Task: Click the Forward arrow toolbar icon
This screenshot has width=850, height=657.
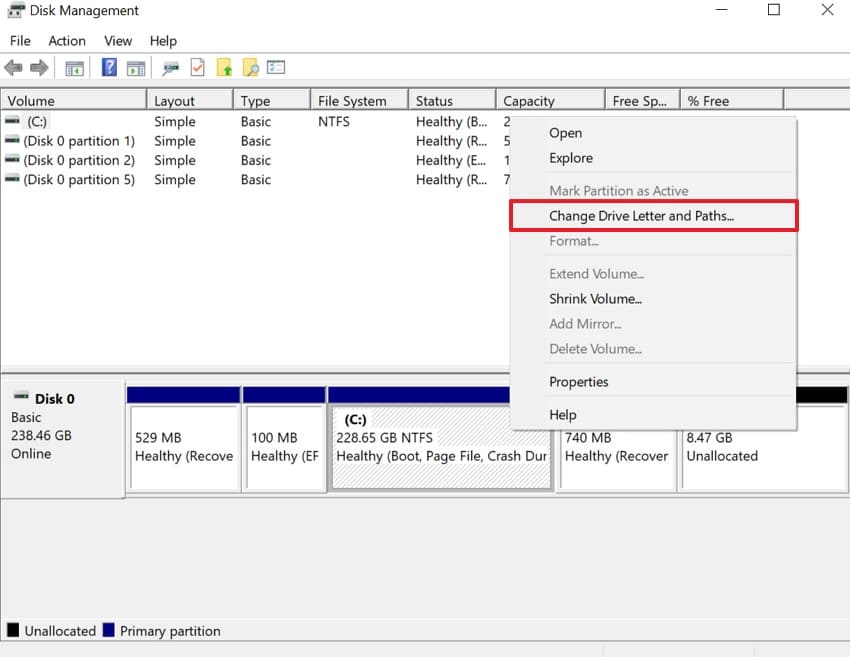Action: coord(39,68)
